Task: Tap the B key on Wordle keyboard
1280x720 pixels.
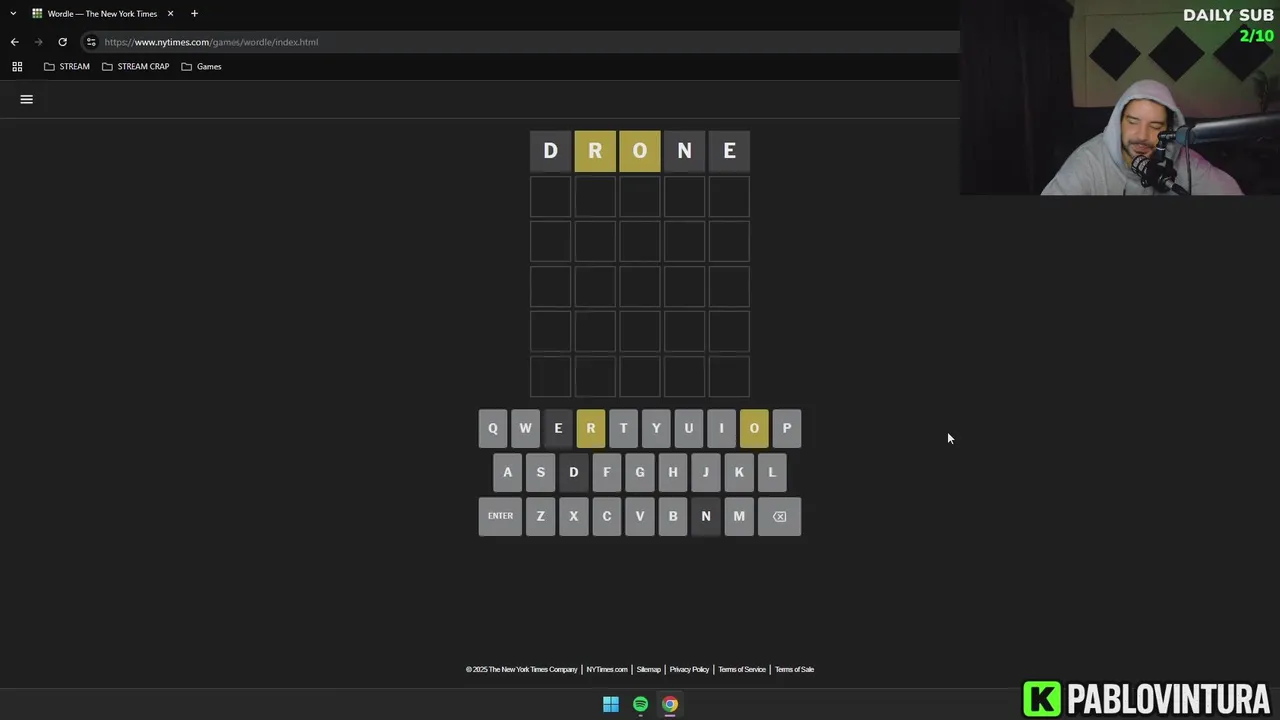Action: 673,516
